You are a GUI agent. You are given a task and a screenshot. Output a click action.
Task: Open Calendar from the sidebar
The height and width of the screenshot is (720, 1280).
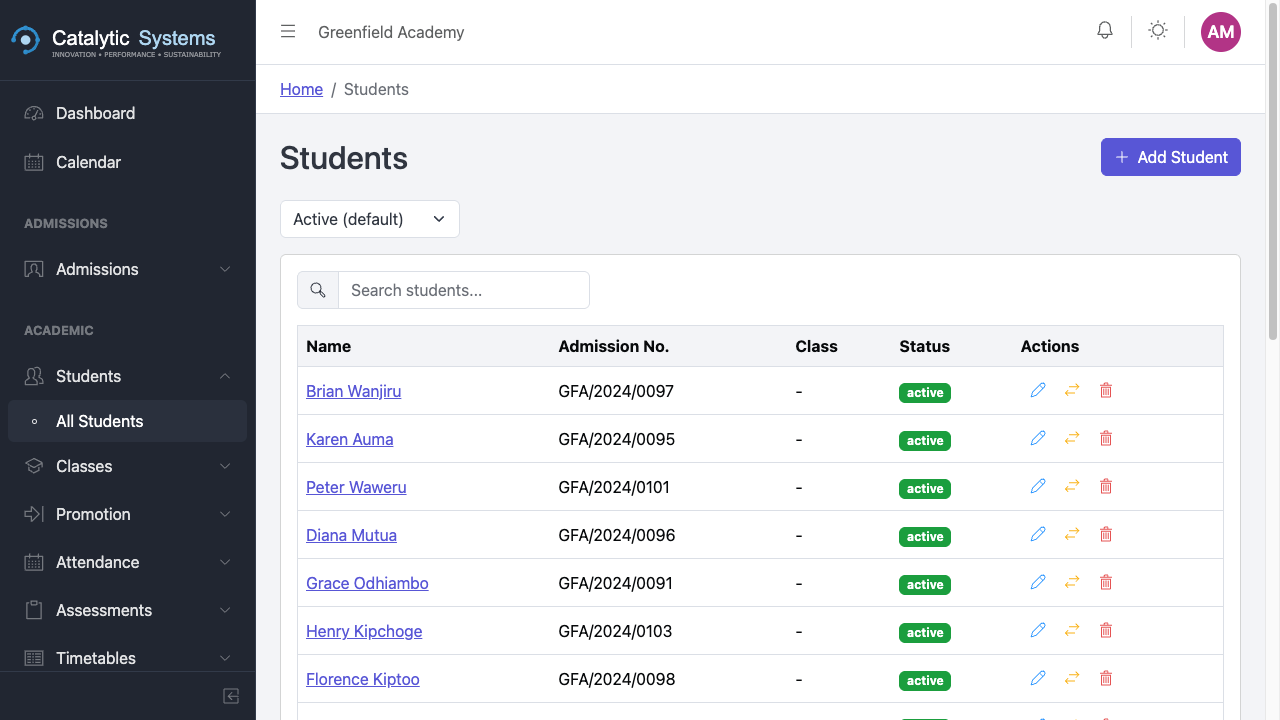(128, 162)
